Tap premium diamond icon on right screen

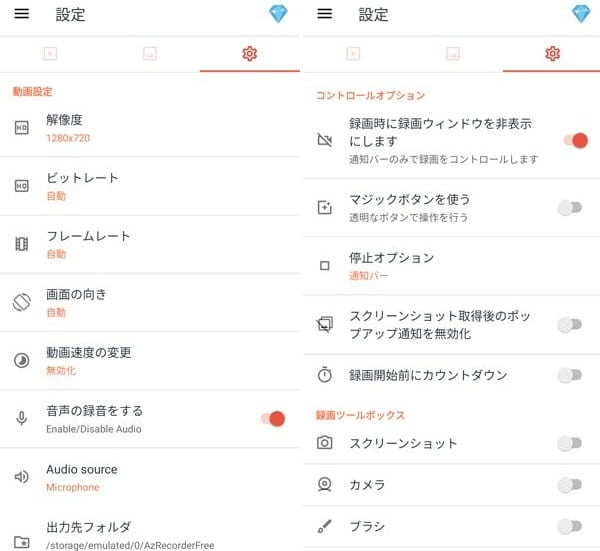pyautogui.click(x=581, y=14)
